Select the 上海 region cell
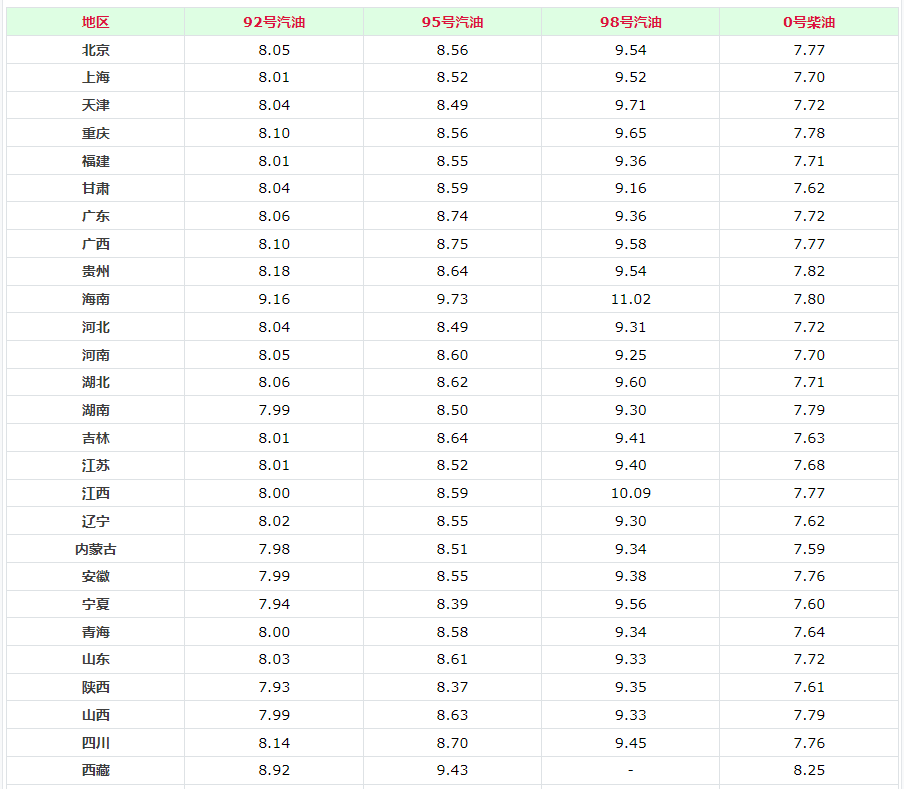Viewport: 904px width, 789px height. point(96,77)
